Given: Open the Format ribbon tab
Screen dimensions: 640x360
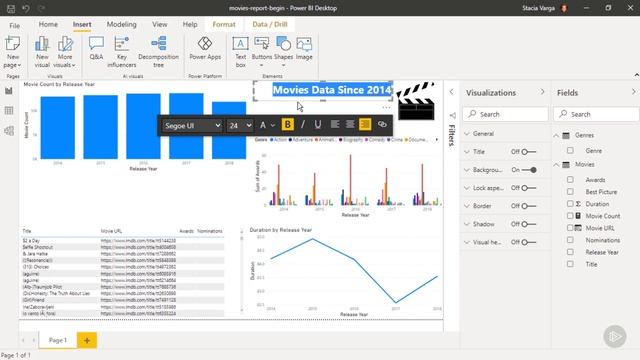Looking at the screenshot, I should (x=224, y=24).
